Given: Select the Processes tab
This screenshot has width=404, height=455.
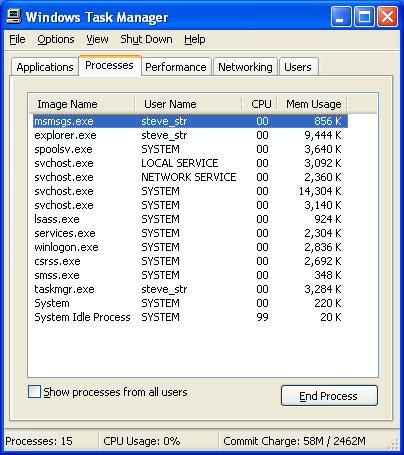Looking at the screenshot, I should point(110,65).
